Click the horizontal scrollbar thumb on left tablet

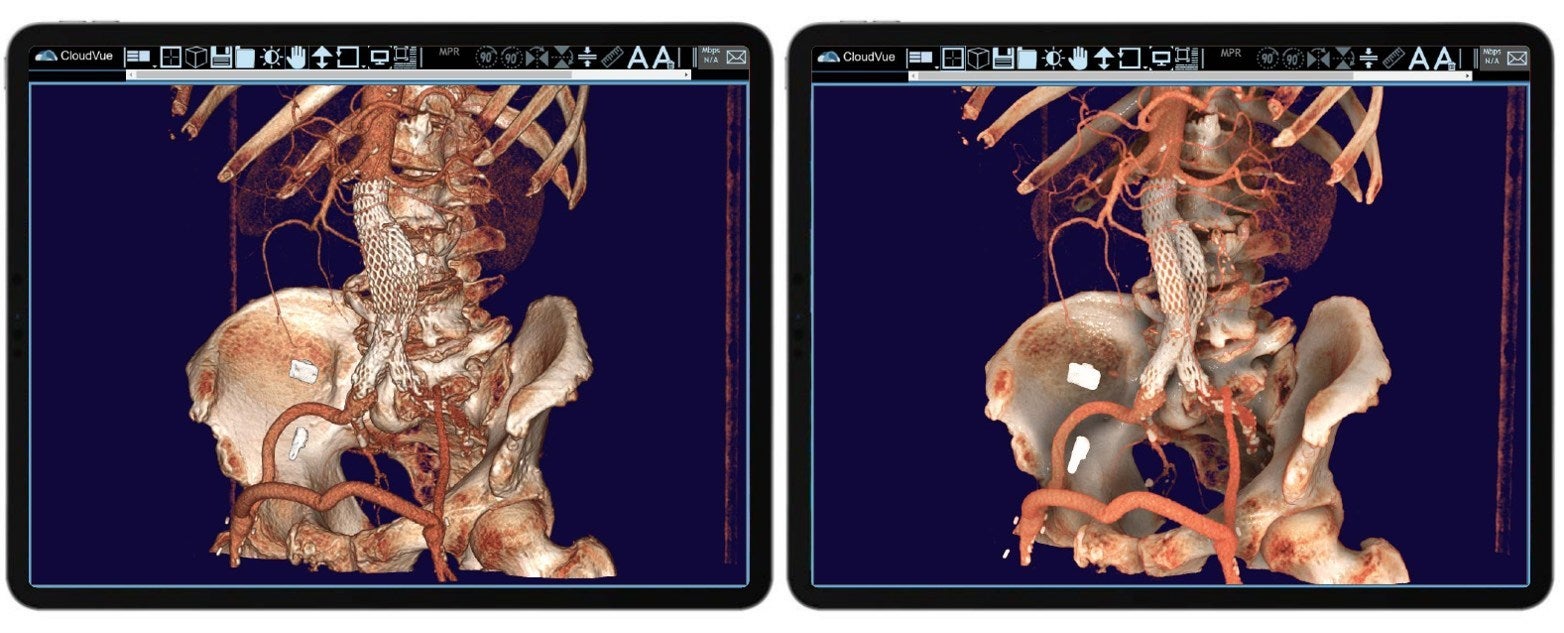pyautogui.click(x=354, y=75)
